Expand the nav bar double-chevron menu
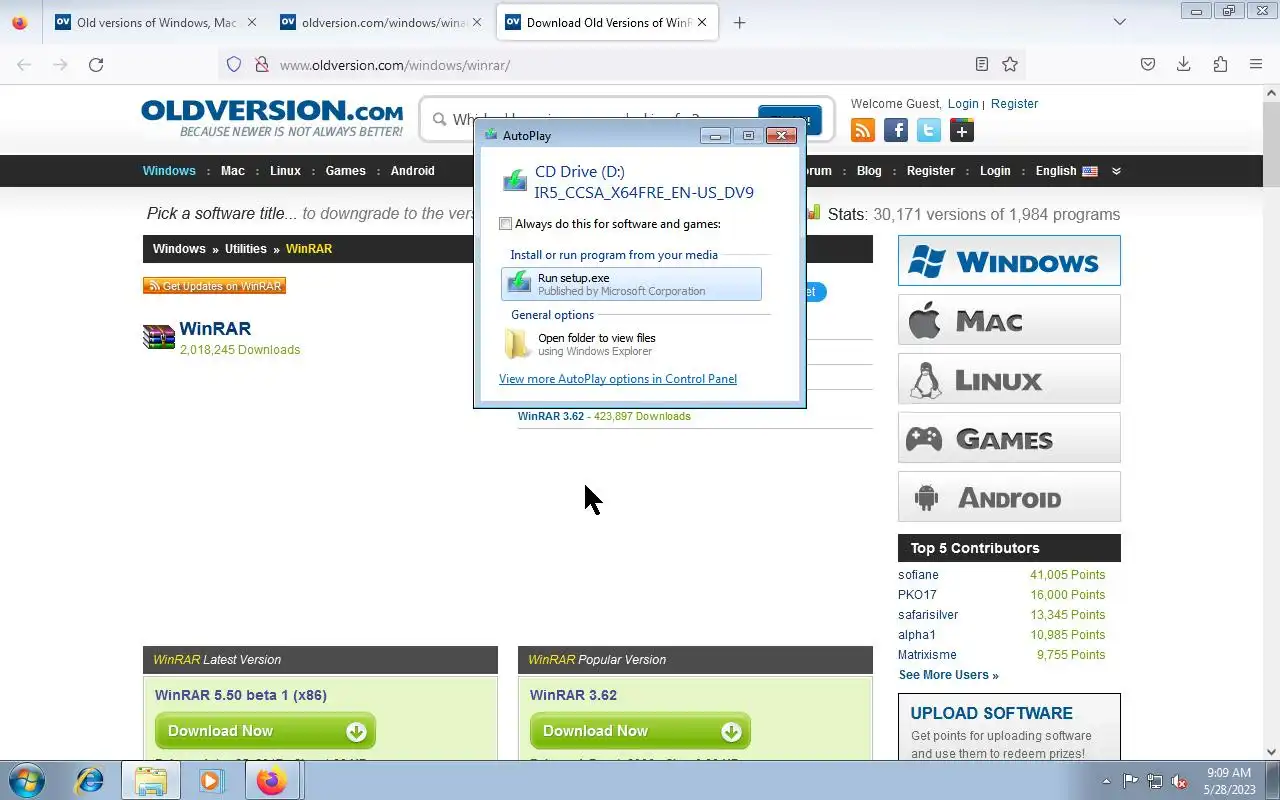The height and width of the screenshot is (800, 1280). (x=1116, y=171)
